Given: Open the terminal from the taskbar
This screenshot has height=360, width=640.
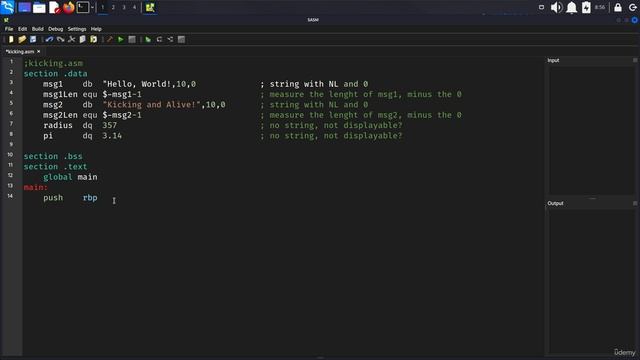Looking at the screenshot, I should coord(83,7).
